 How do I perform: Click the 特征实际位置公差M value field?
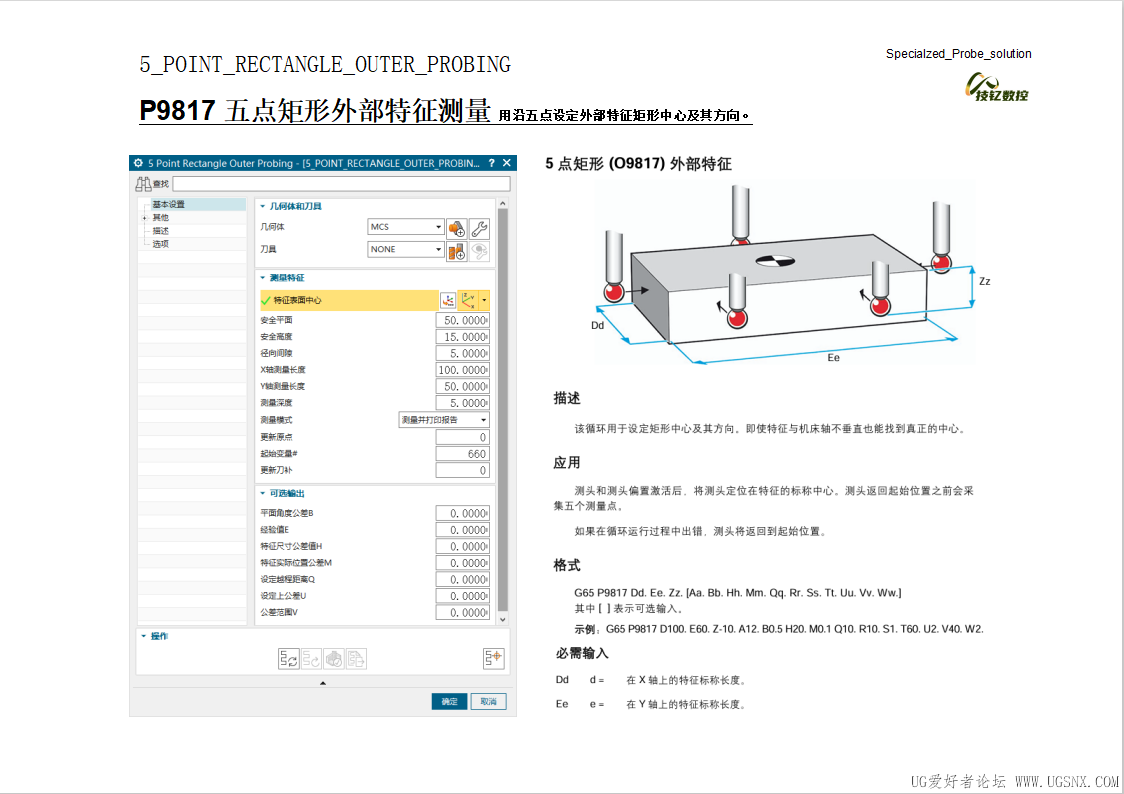(462, 563)
